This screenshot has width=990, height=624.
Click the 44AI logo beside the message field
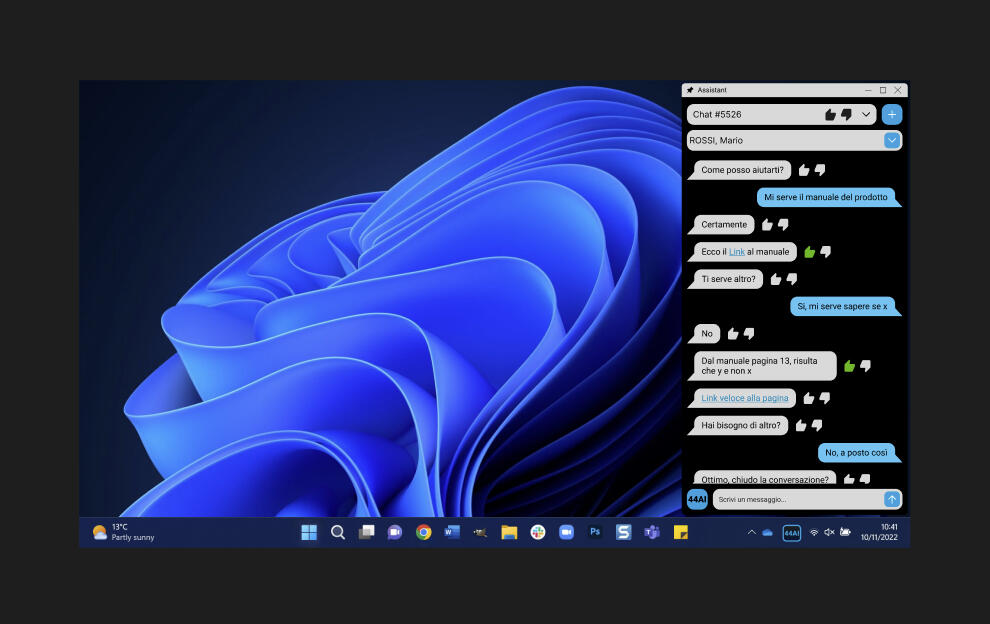(697, 499)
